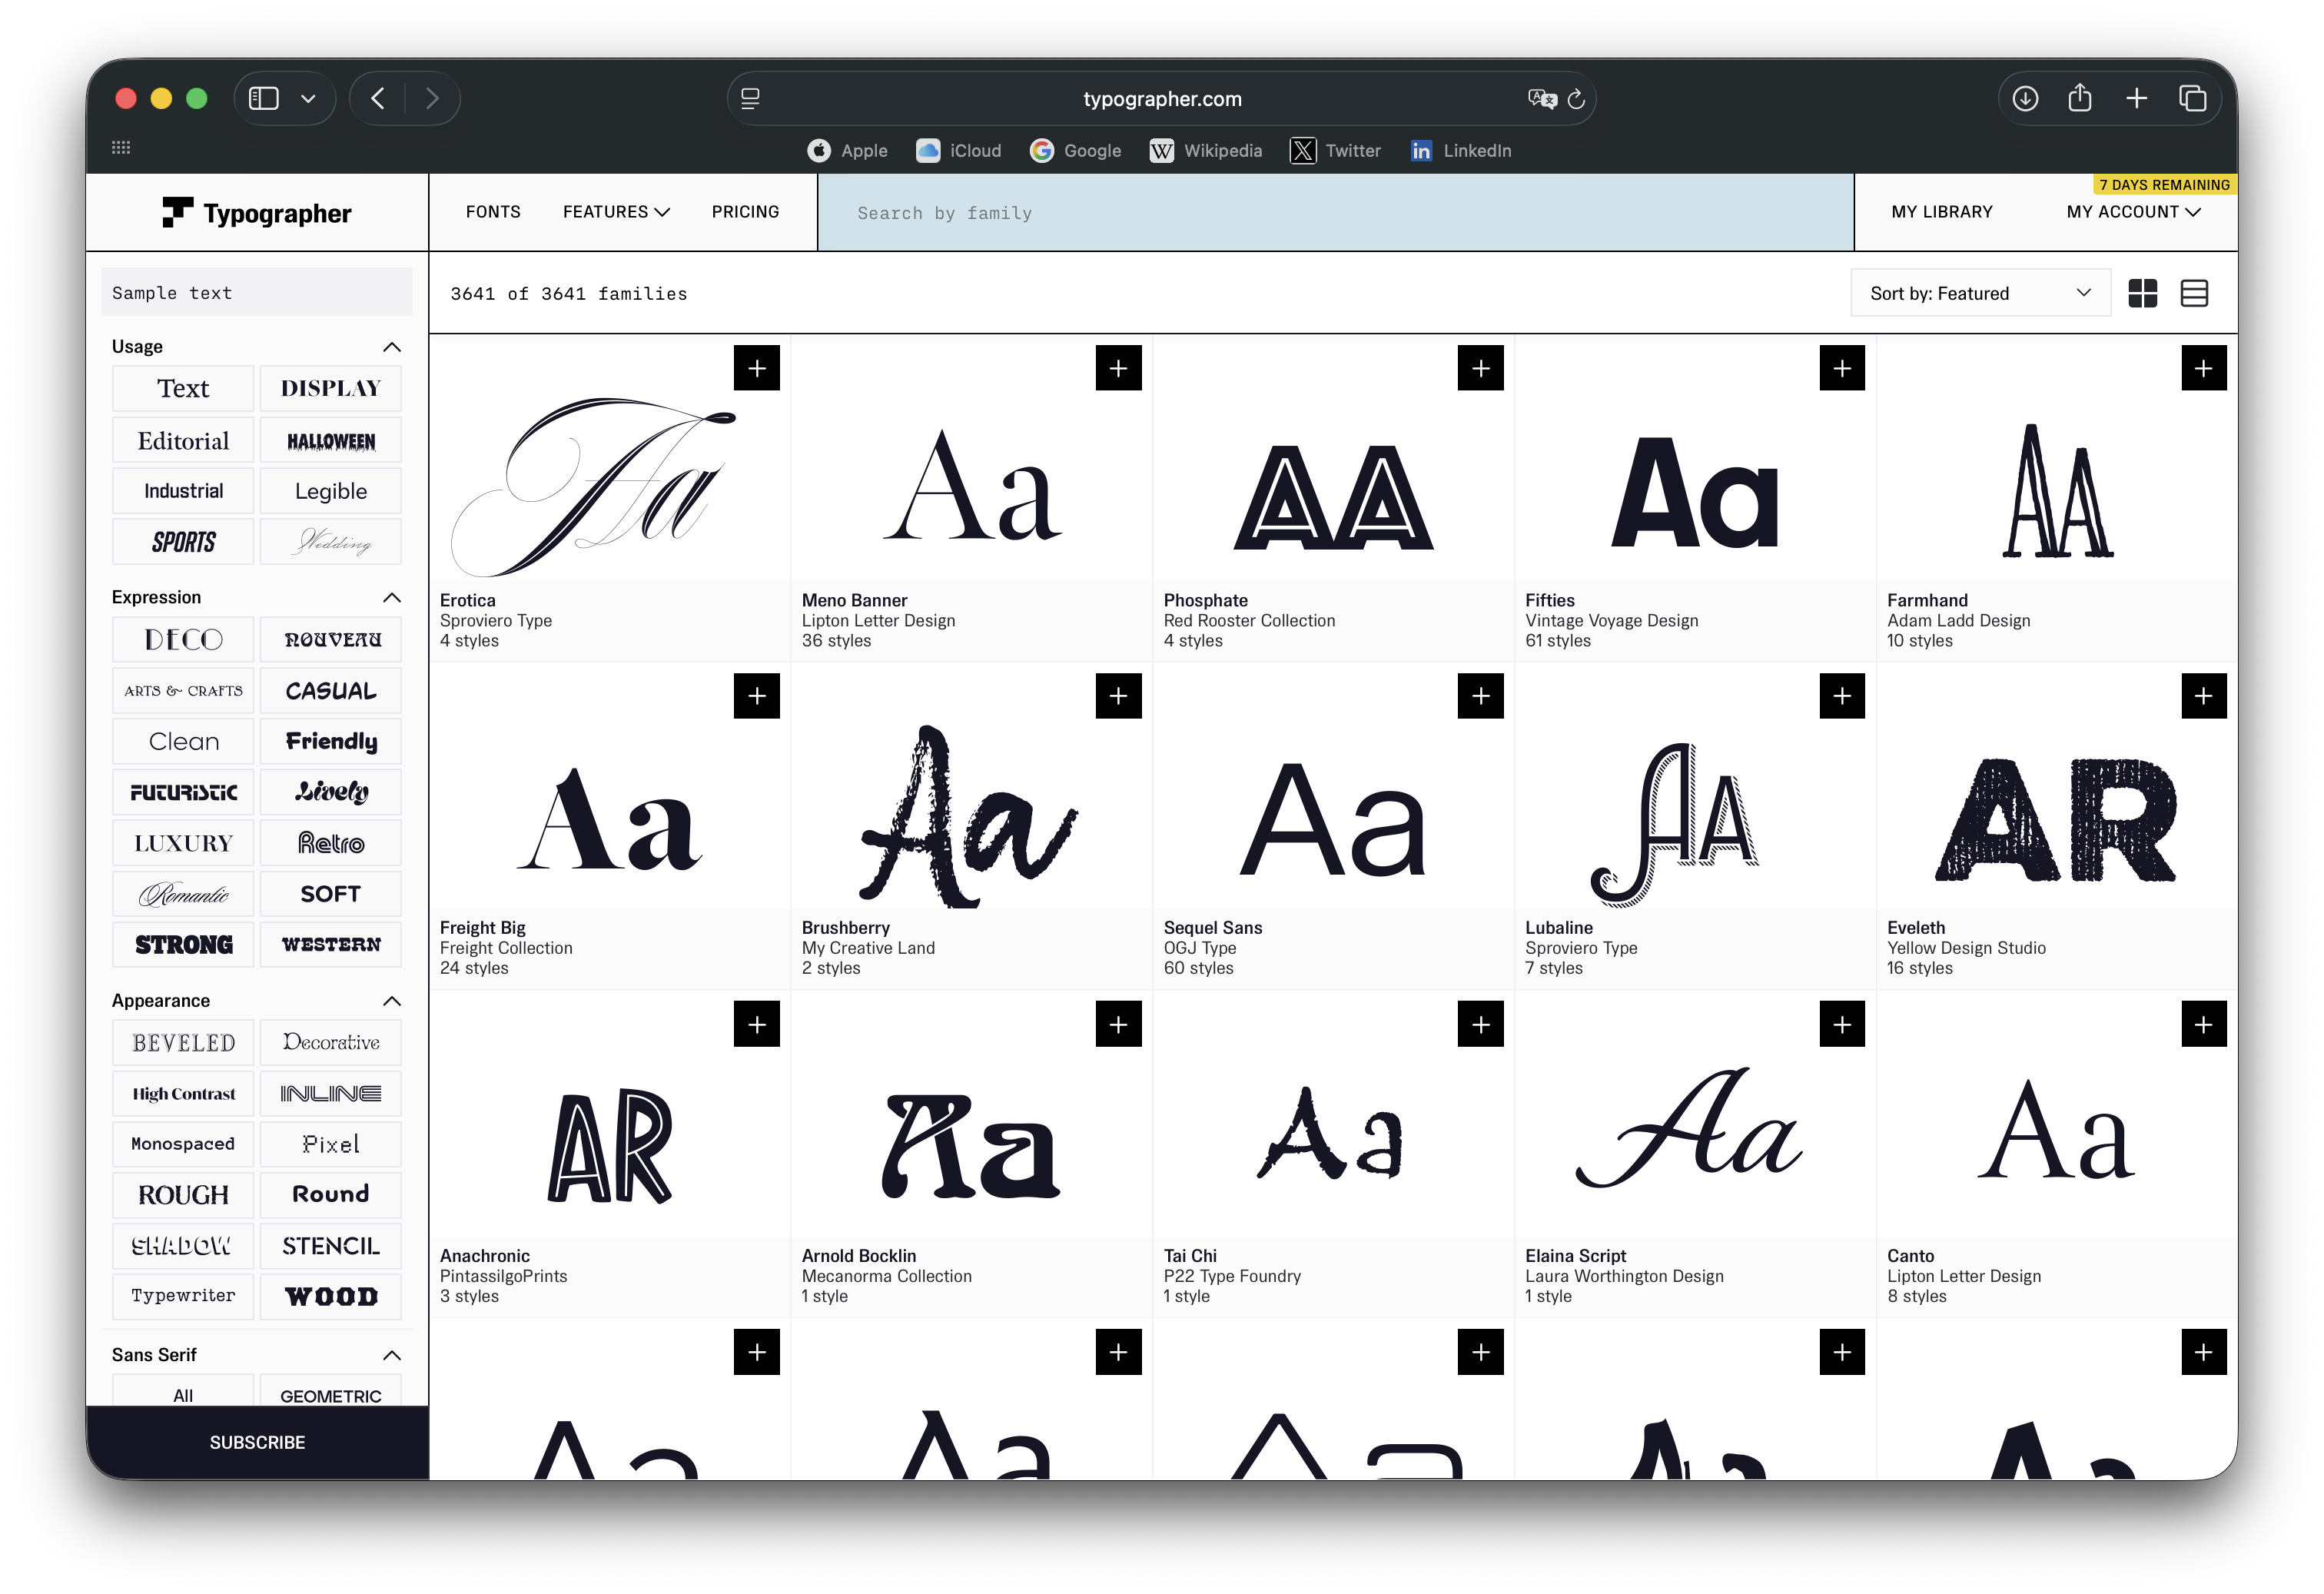Add Erotica font to library

[756, 368]
